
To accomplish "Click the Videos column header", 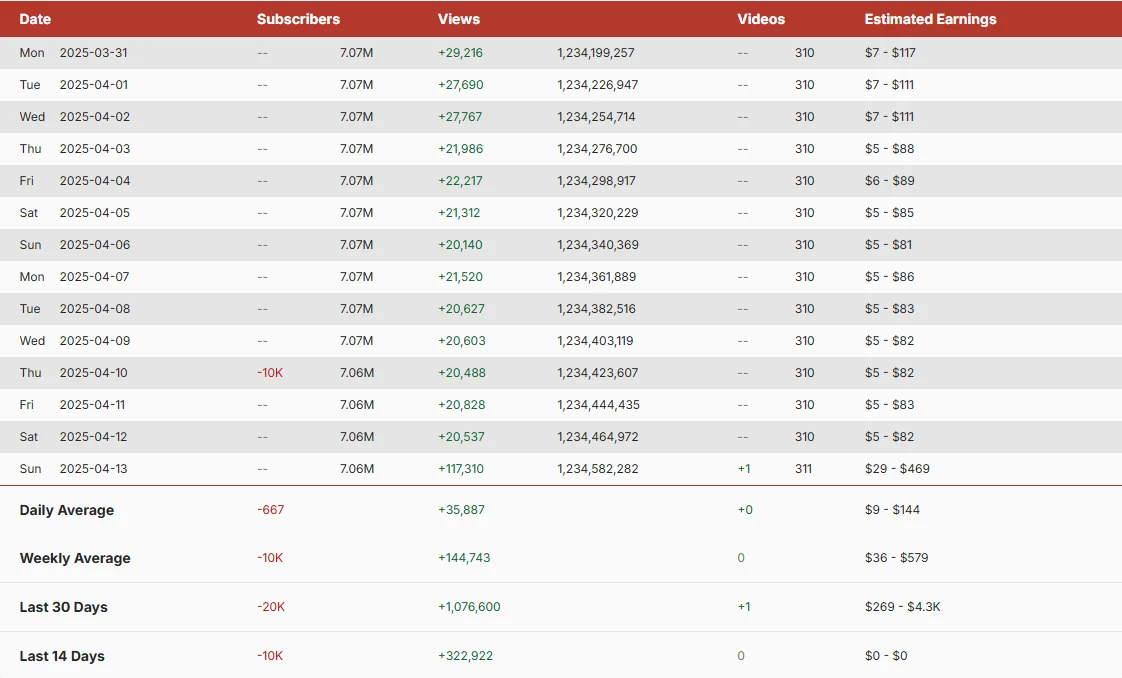I will (761, 19).
